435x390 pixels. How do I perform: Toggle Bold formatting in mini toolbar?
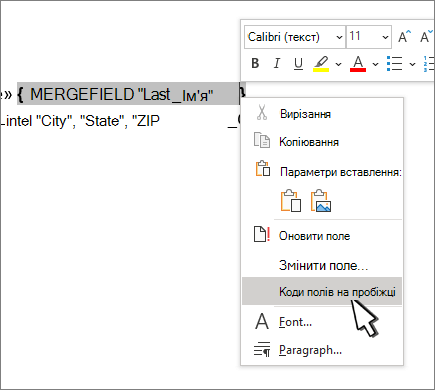[x=255, y=63]
